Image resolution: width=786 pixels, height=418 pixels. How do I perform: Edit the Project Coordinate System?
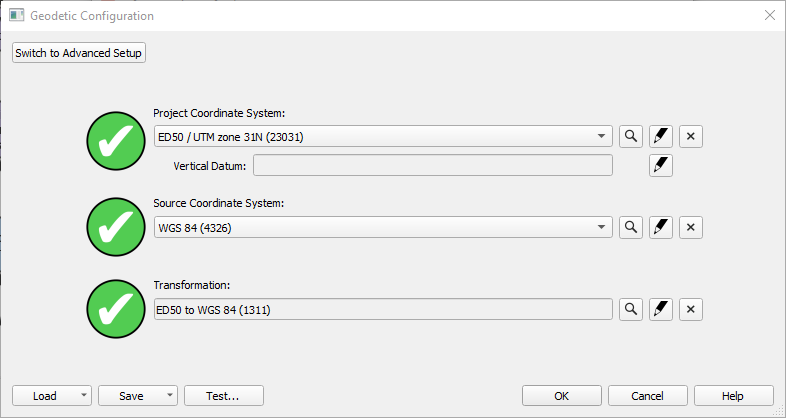(660, 136)
